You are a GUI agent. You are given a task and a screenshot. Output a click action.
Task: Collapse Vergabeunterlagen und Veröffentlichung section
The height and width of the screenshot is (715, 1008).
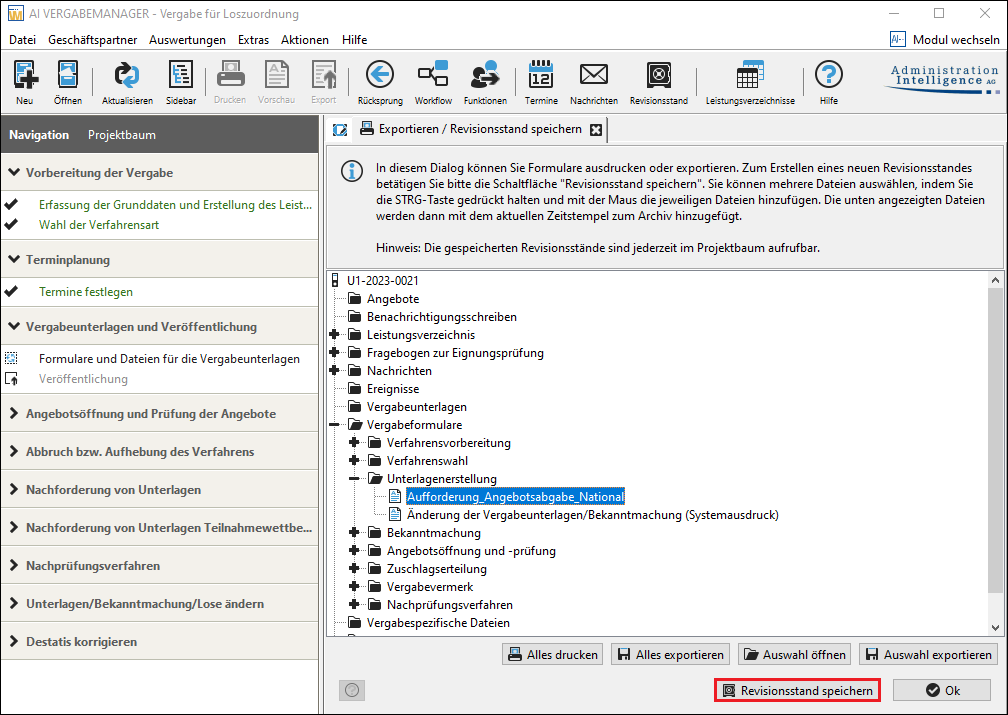tap(14, 326)
